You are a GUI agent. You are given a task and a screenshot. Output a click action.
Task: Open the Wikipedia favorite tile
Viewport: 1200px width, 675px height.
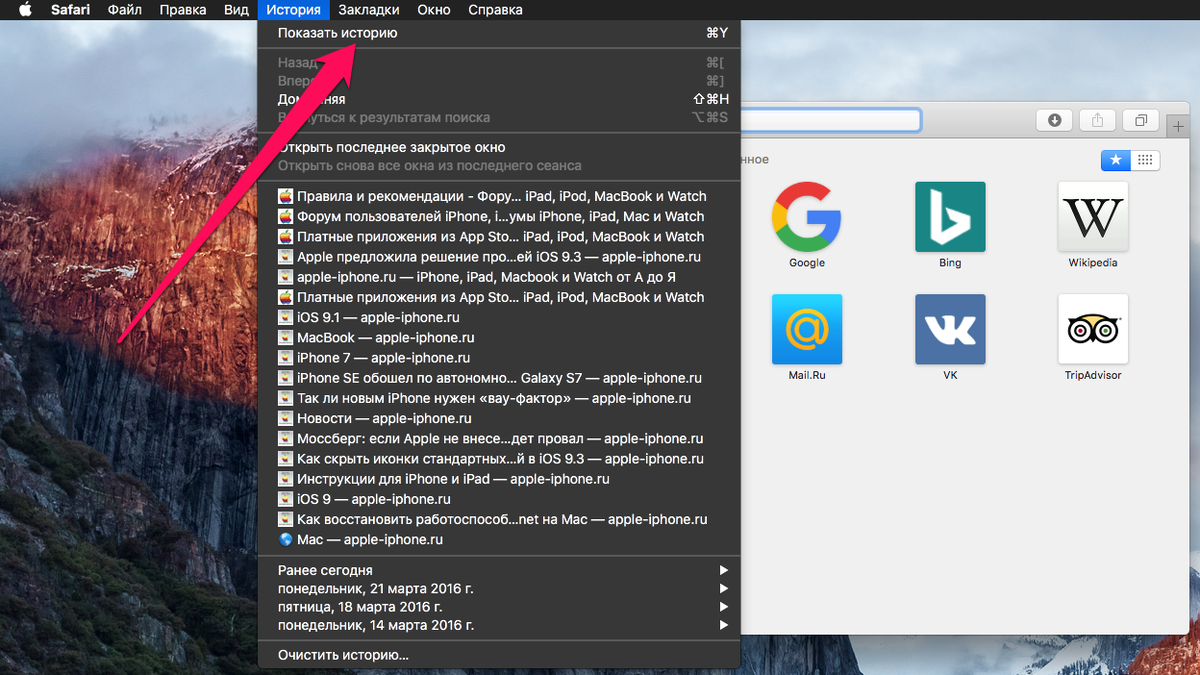pyautogui.click(x=1093, y=216)
